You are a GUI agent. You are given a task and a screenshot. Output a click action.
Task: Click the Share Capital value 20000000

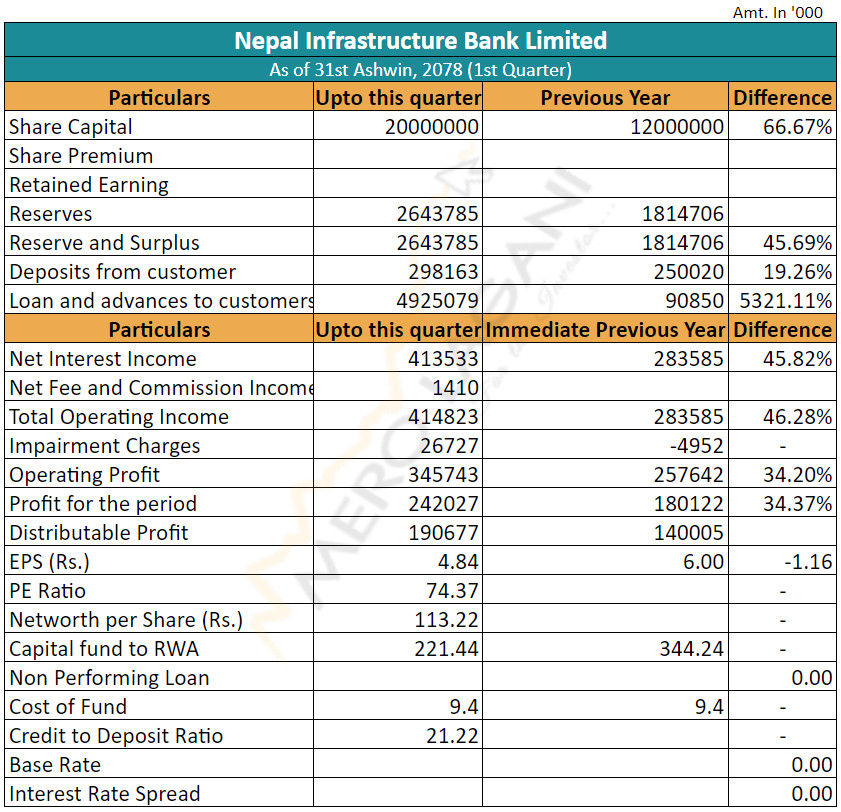432,127
